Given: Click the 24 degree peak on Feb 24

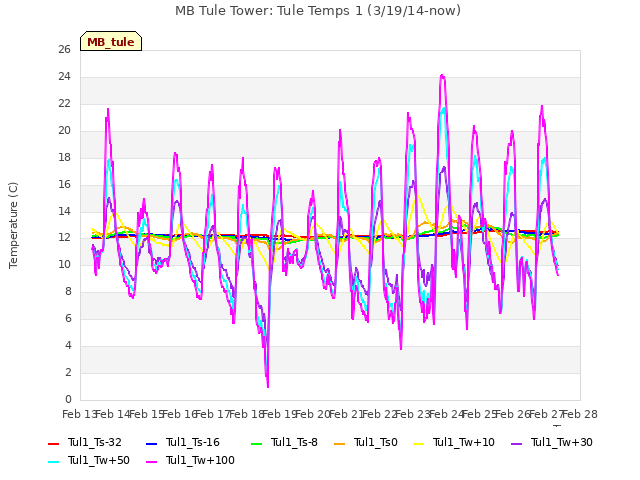Looking at the screenshot, I should (442, 76).
